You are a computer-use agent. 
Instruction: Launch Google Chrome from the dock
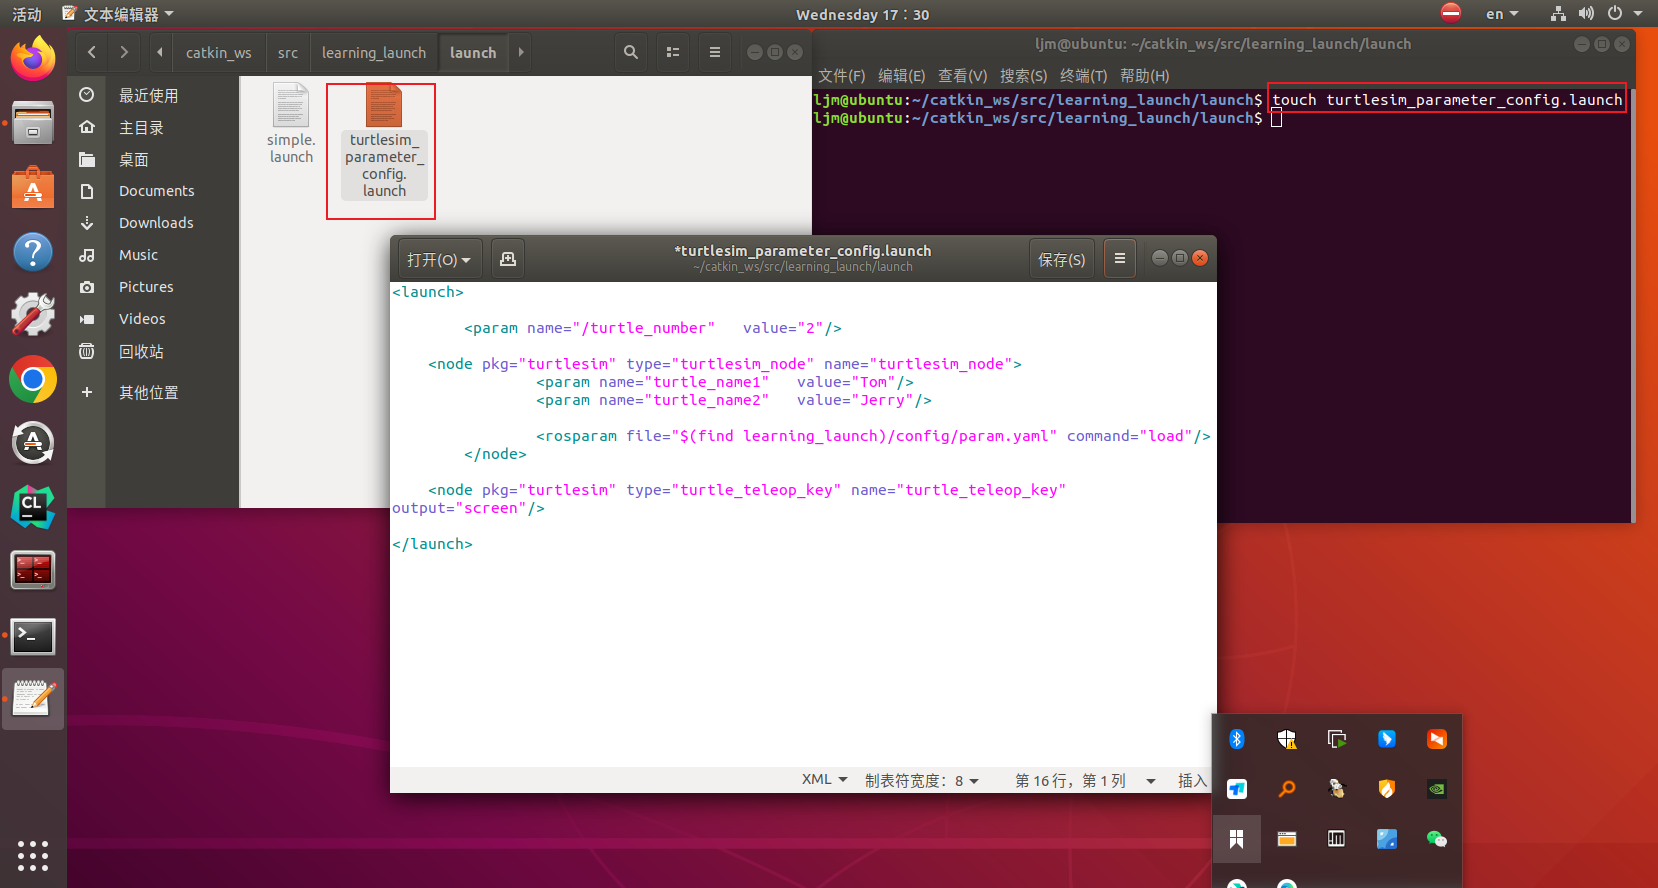(x=33, y=380)
